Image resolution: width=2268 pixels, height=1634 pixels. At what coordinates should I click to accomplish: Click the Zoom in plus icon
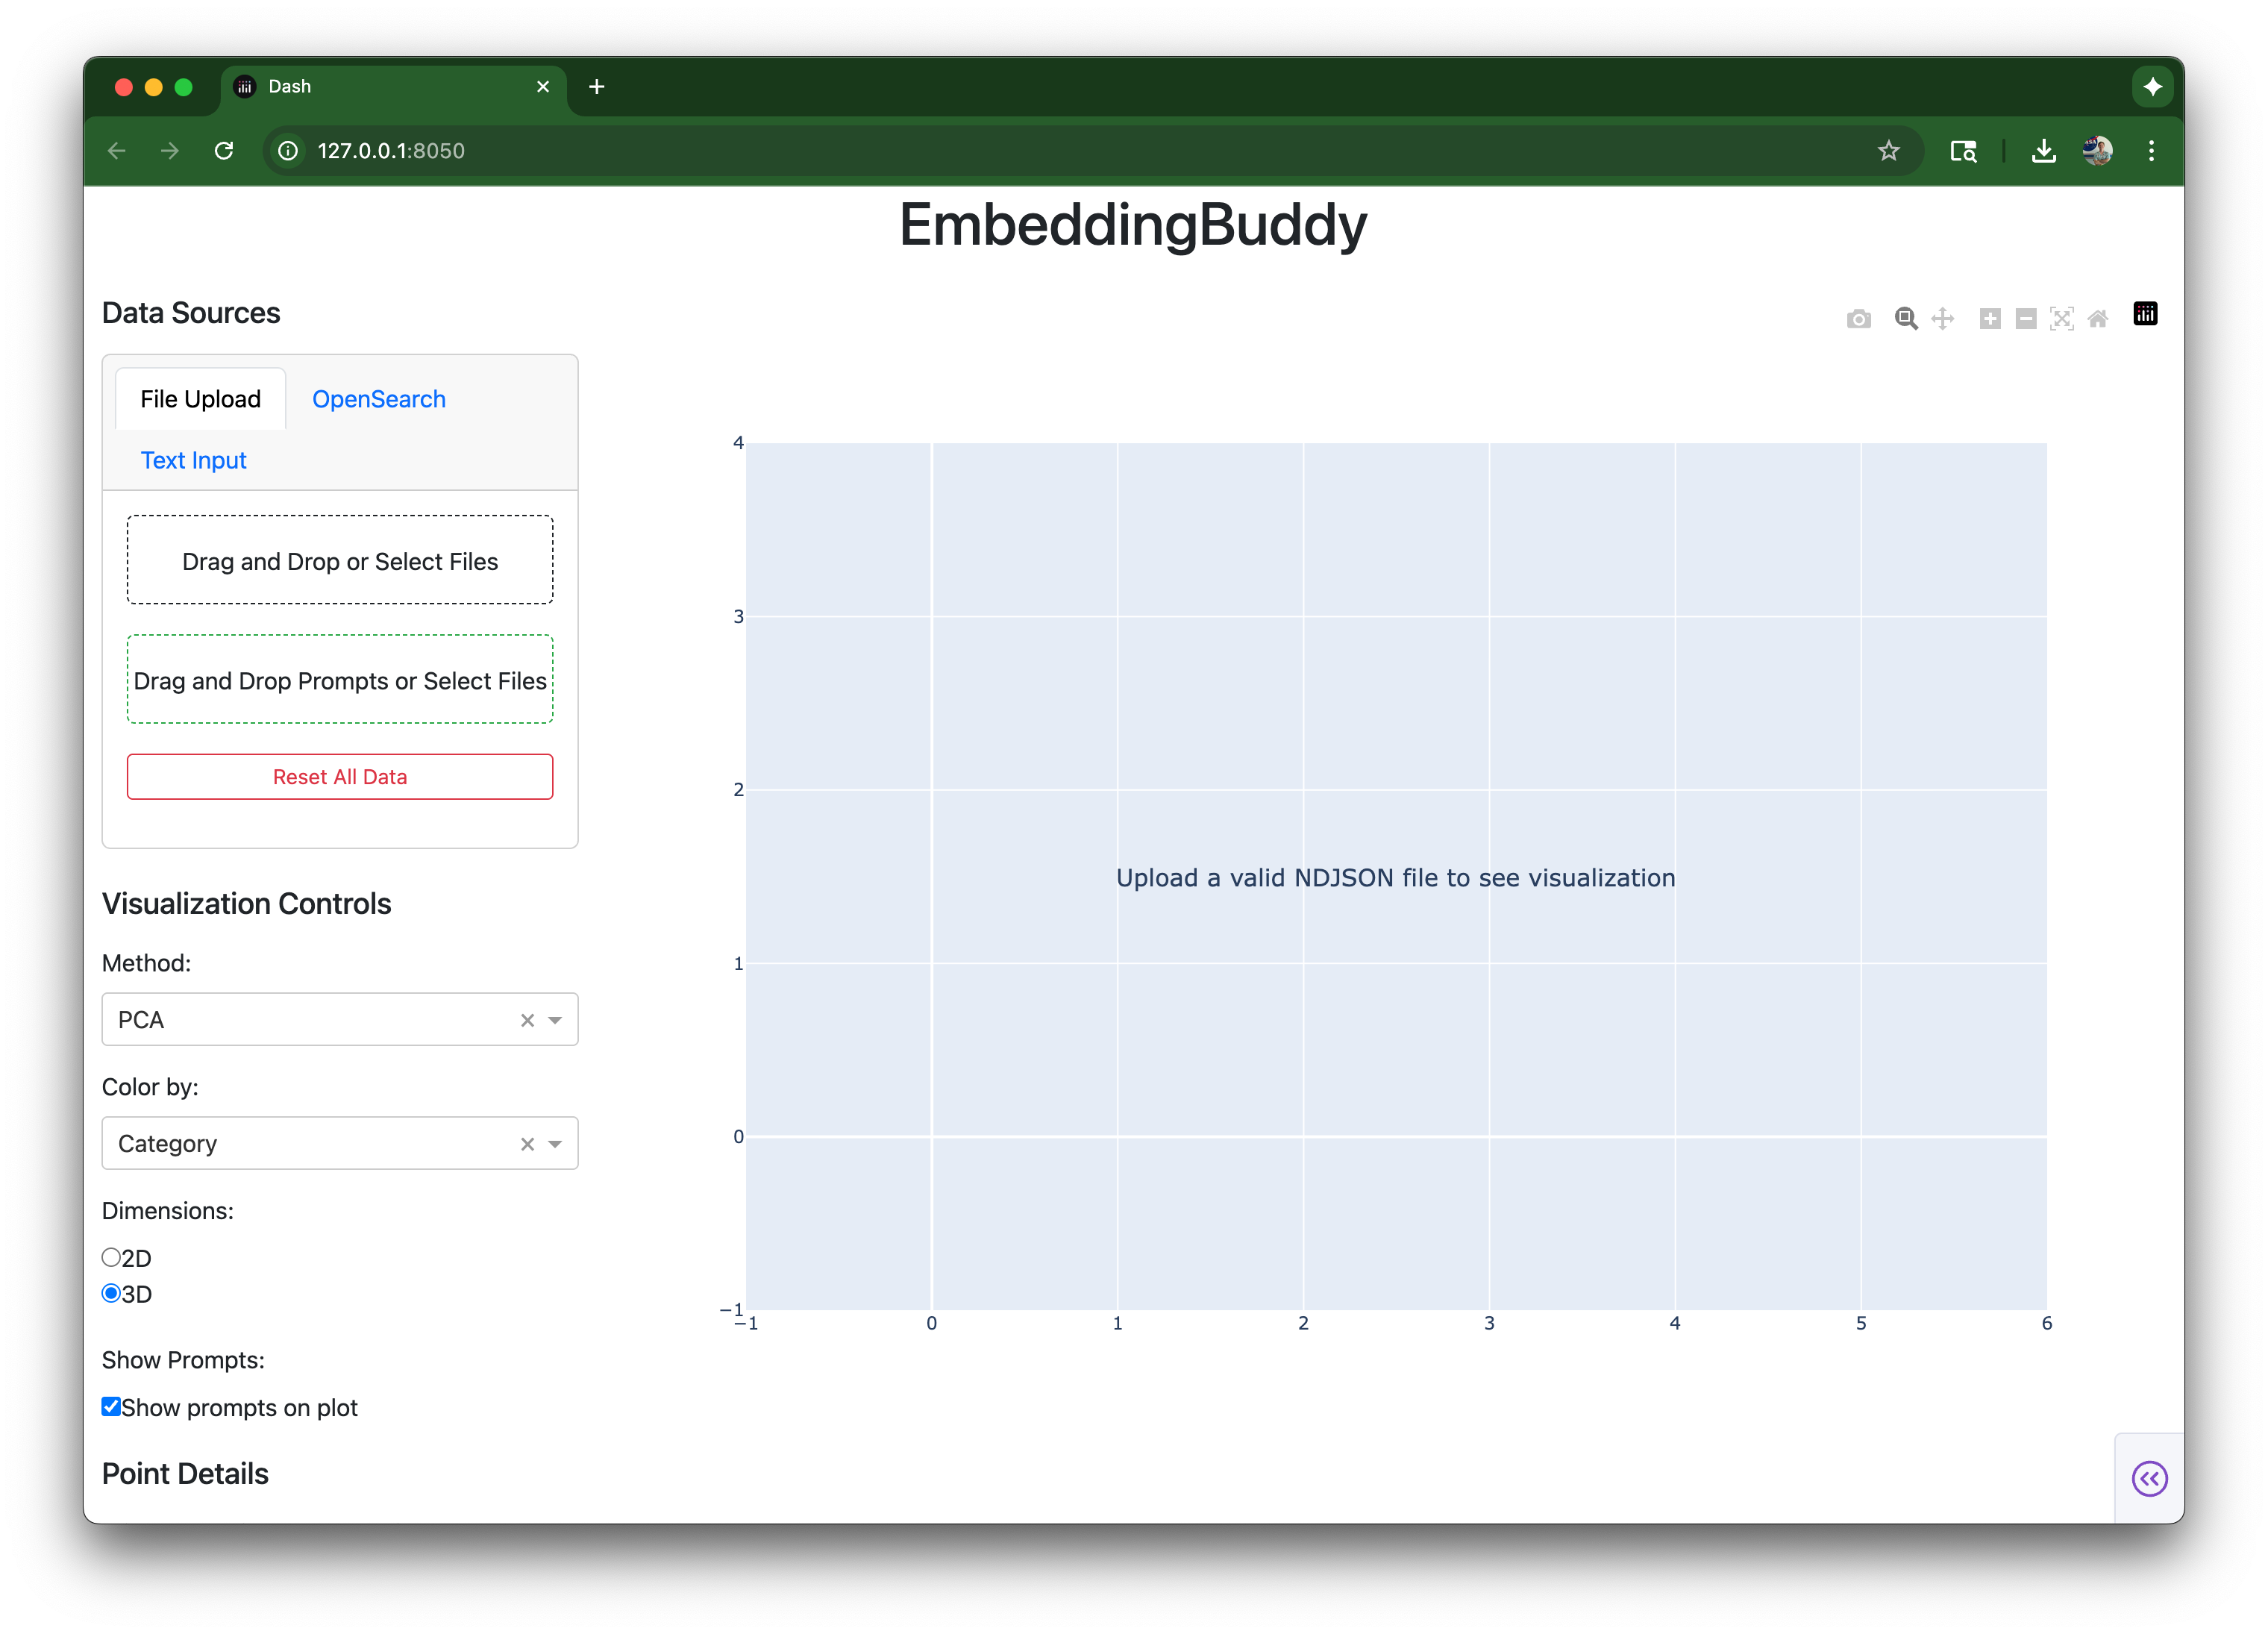[x=1990, y=319]
